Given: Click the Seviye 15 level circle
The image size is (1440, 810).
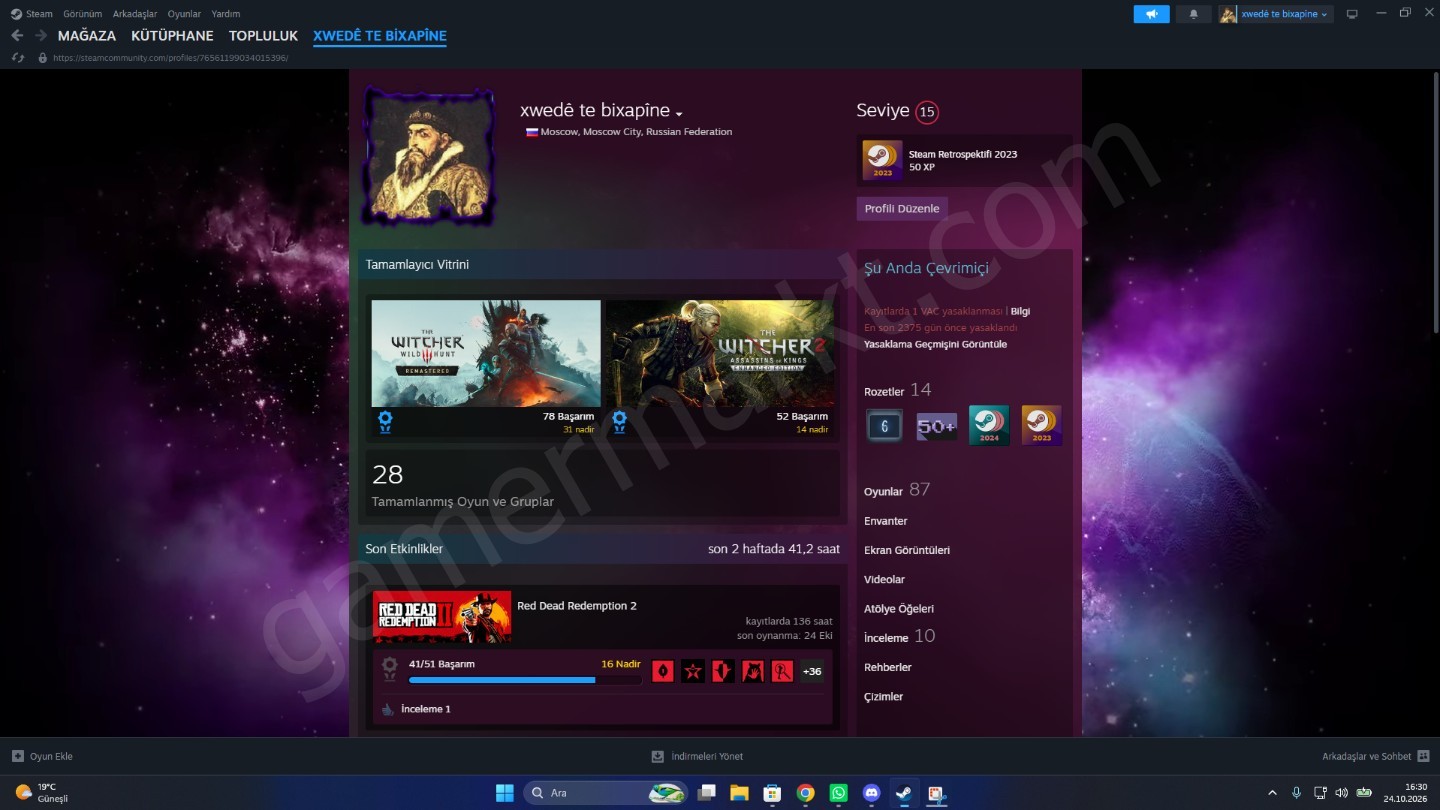Looking at the screenshot, I should pyautogui.click(x=927, y=112).
